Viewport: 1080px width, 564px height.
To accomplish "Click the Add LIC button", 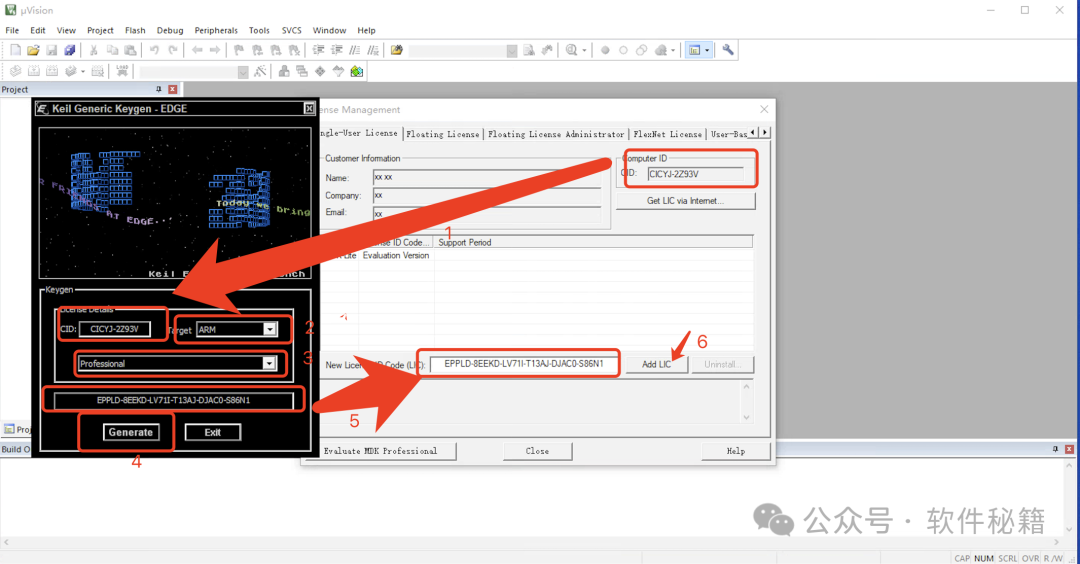I will click(x=656, y=364).
